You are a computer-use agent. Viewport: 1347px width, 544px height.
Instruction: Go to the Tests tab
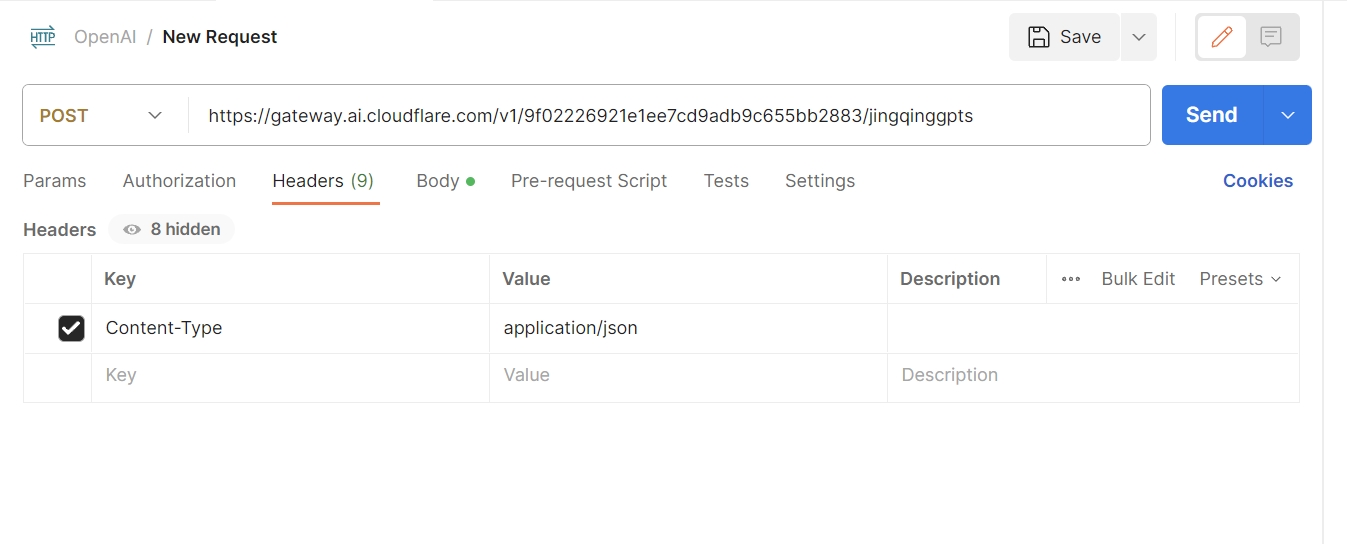pyautogui.click(x=726, y=181)
